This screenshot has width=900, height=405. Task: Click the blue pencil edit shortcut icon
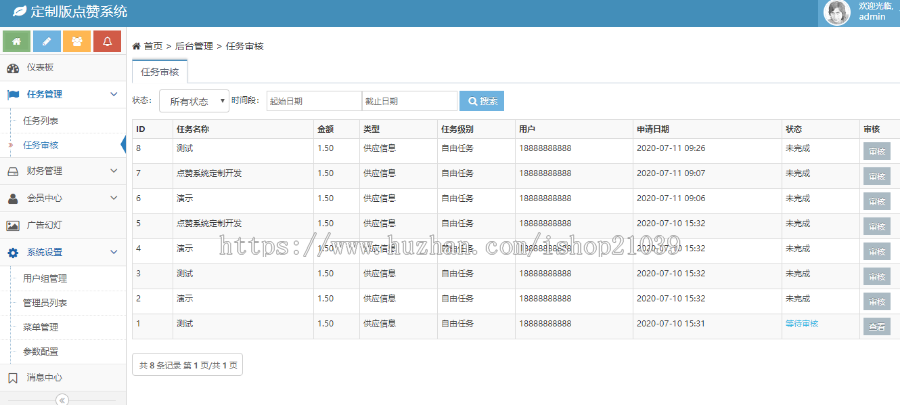tap(46, 41)
